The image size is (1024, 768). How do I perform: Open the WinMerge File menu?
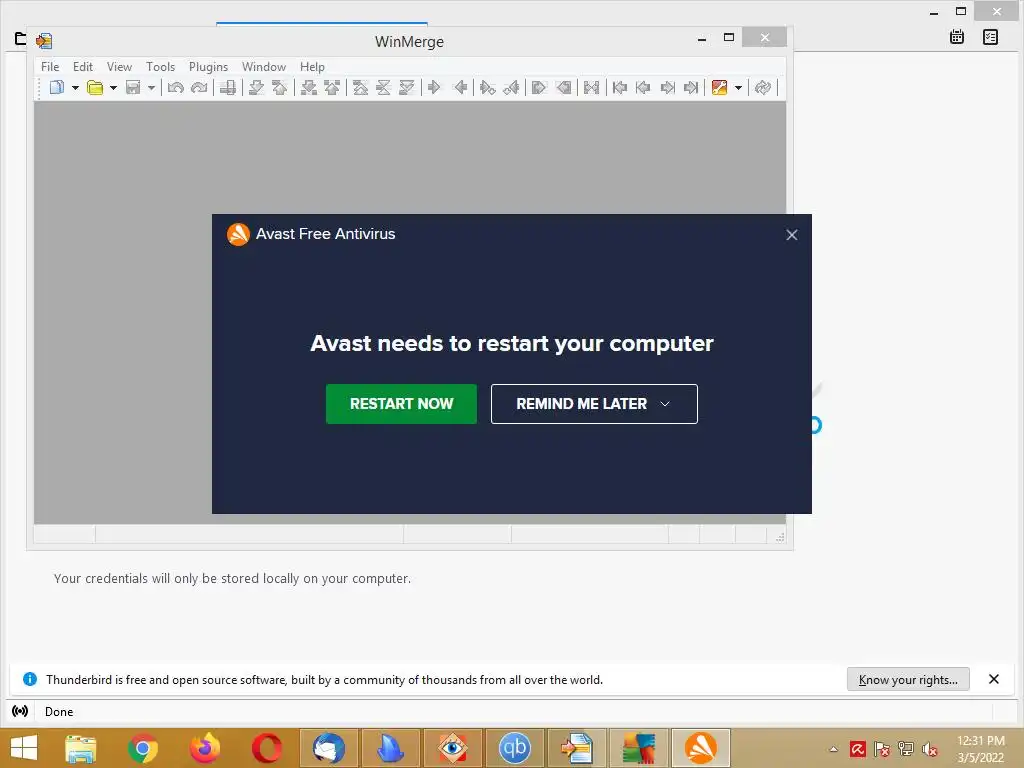point(50,67)
